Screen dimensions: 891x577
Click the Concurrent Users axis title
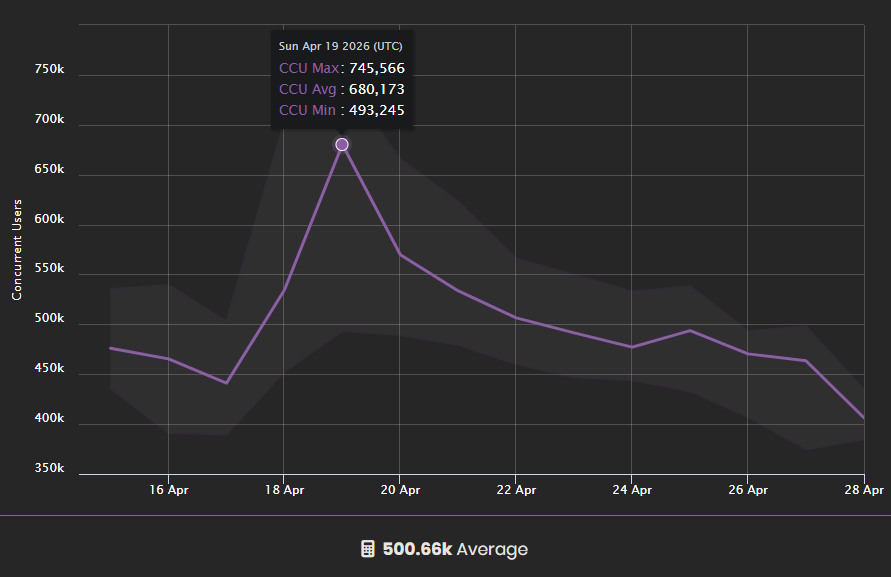click(17, 250)
